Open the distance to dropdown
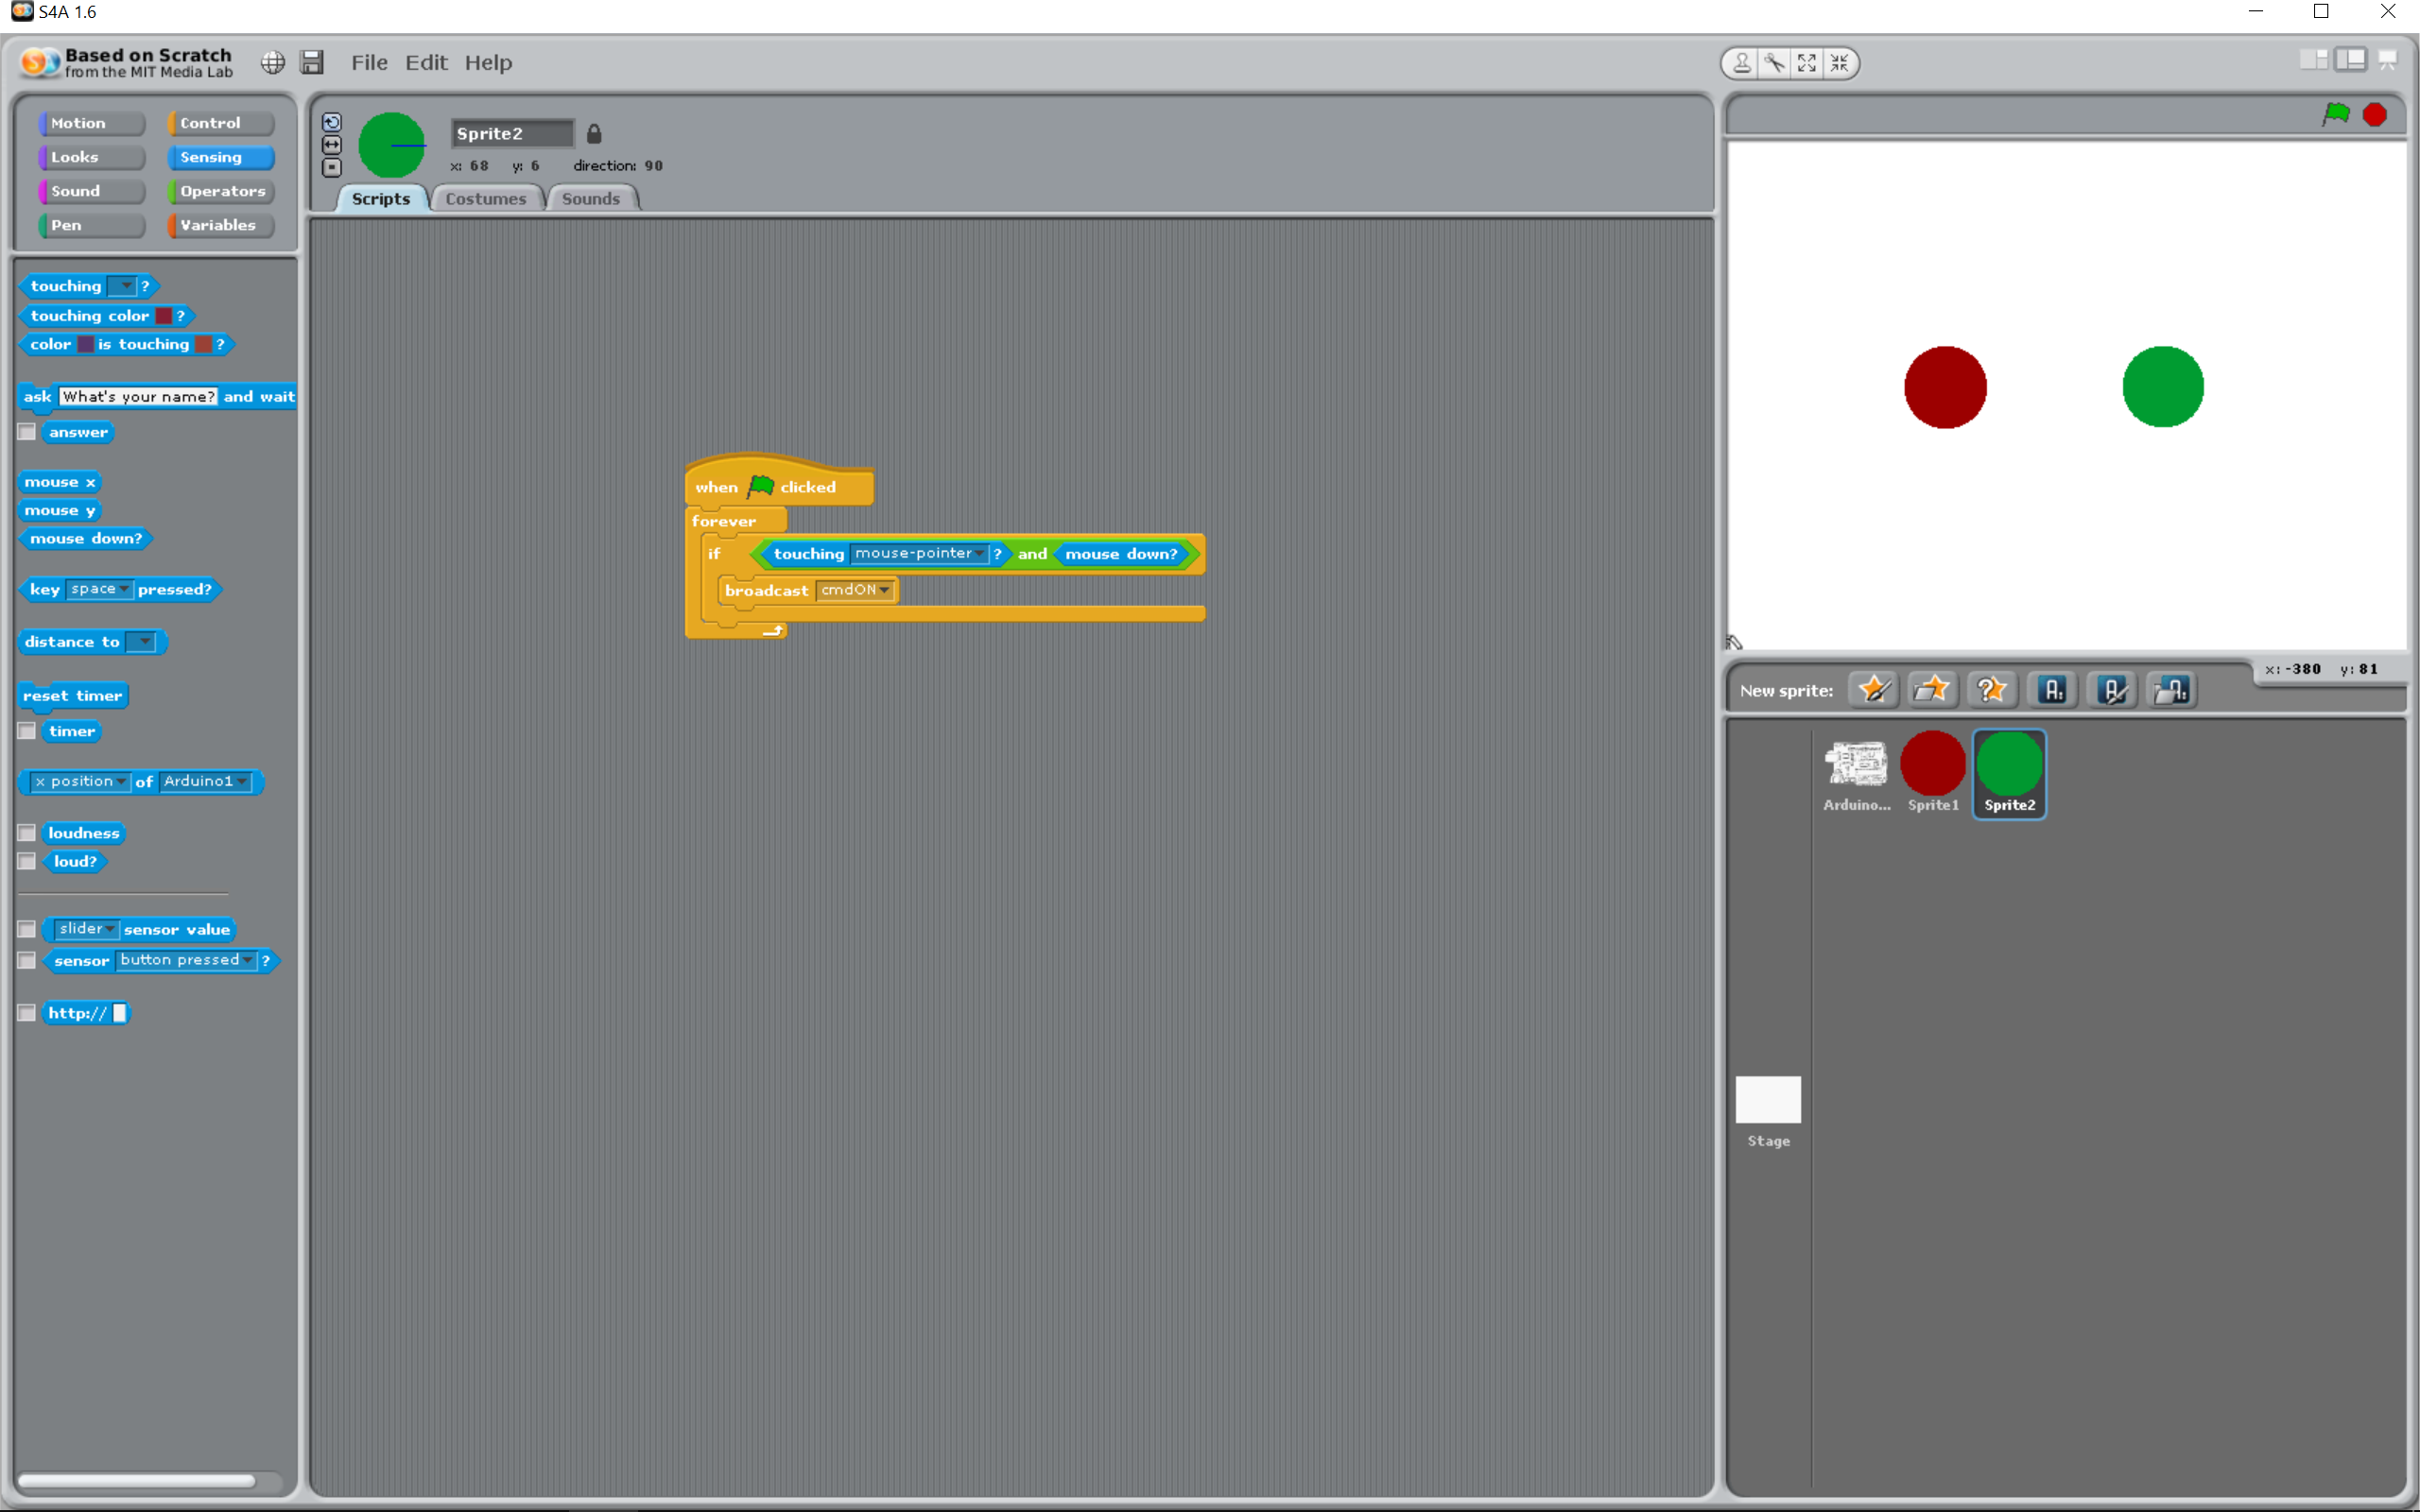 point(141,642)
